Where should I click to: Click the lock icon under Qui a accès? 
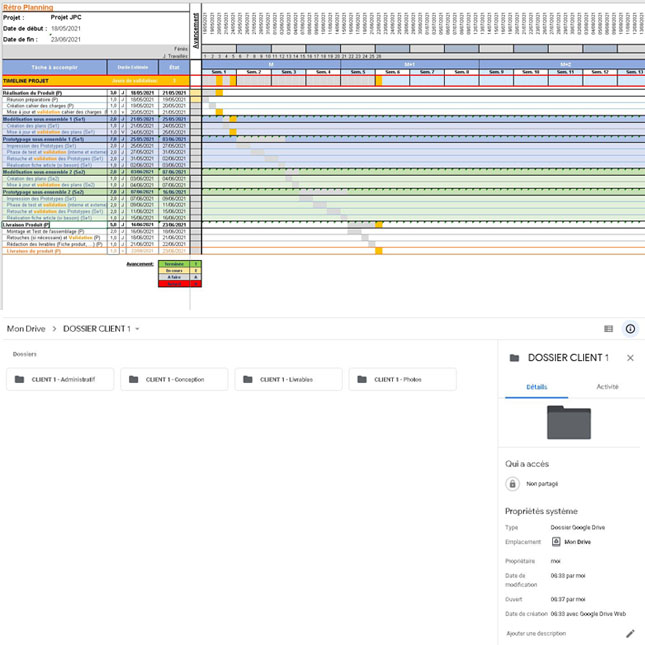click(514, 482)
